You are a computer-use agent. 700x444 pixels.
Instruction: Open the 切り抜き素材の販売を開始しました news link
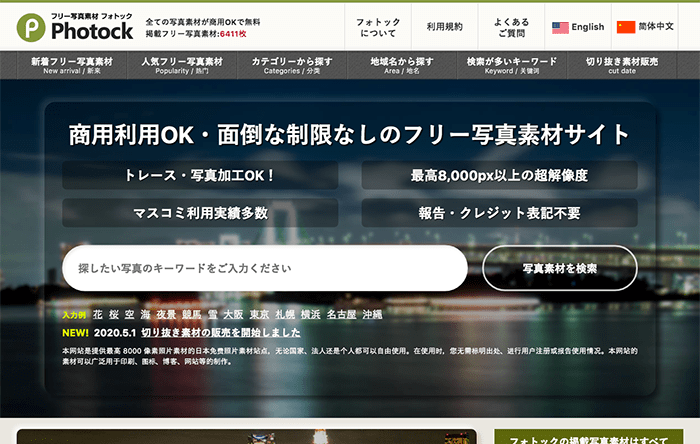pyautogui.click(x=221, y=332)
